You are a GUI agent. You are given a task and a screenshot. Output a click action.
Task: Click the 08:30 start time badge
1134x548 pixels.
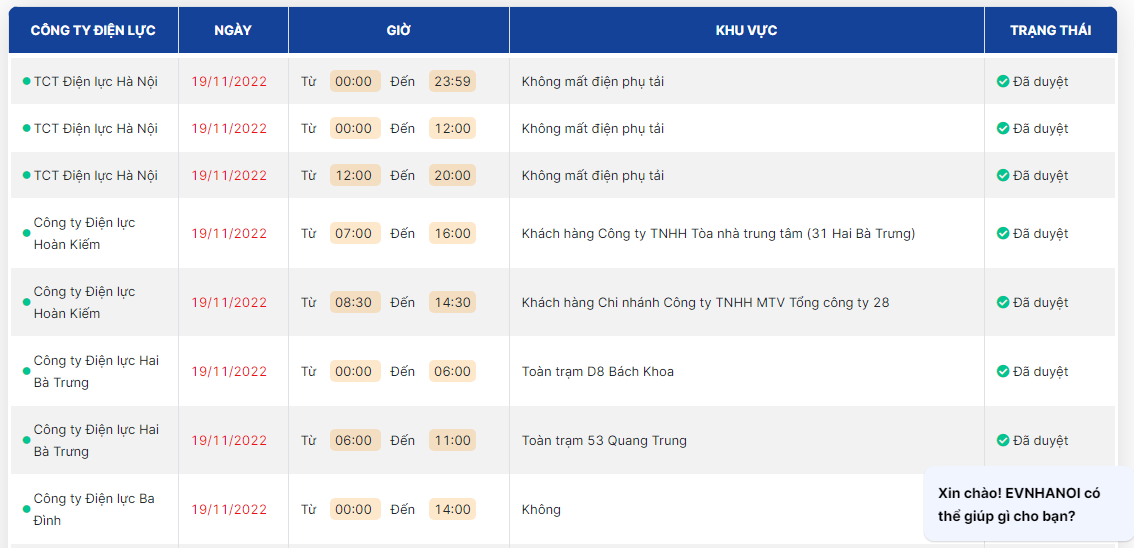click(354, 302)
